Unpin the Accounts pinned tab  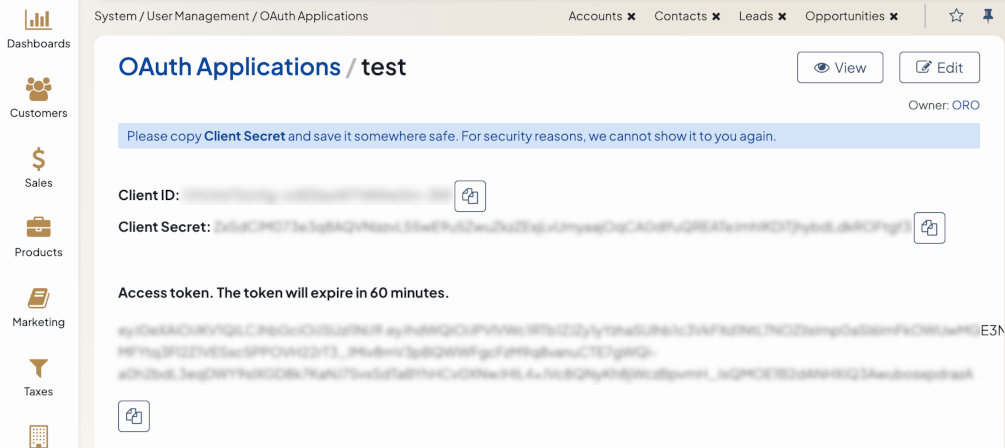point(632,17)
